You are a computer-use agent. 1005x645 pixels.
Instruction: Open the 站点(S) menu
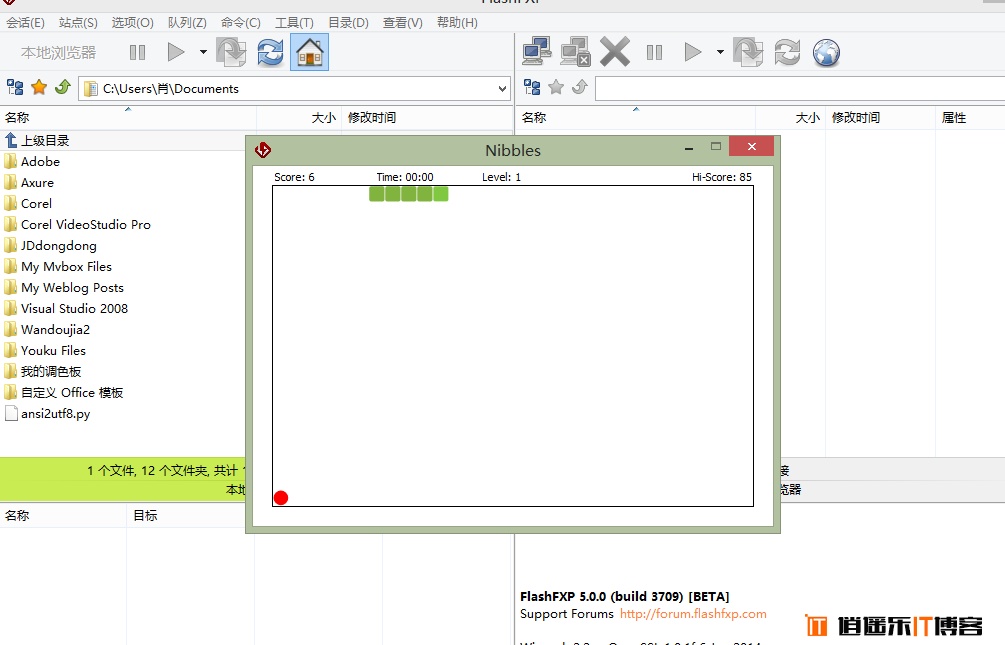[x=78, y=23]
